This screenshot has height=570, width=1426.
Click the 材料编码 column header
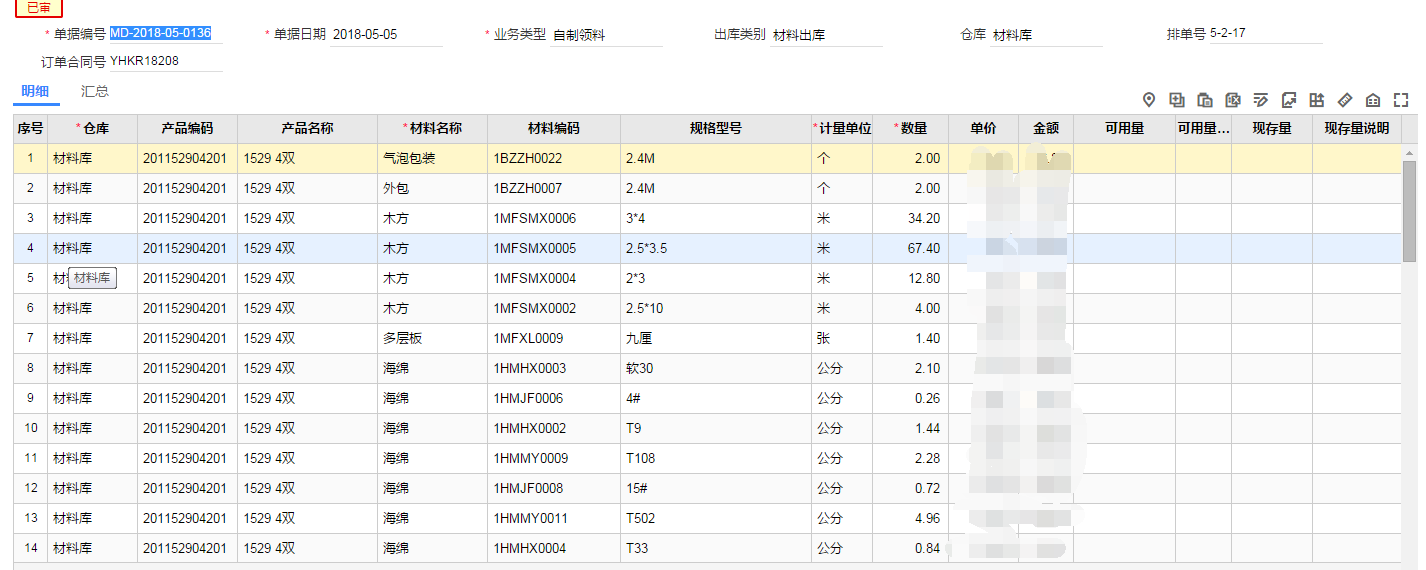click(553, 129)
